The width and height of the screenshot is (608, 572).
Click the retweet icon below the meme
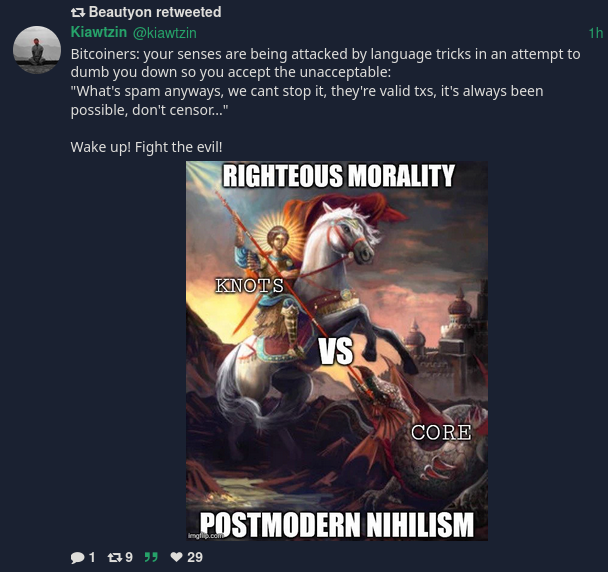coord(114,558)
